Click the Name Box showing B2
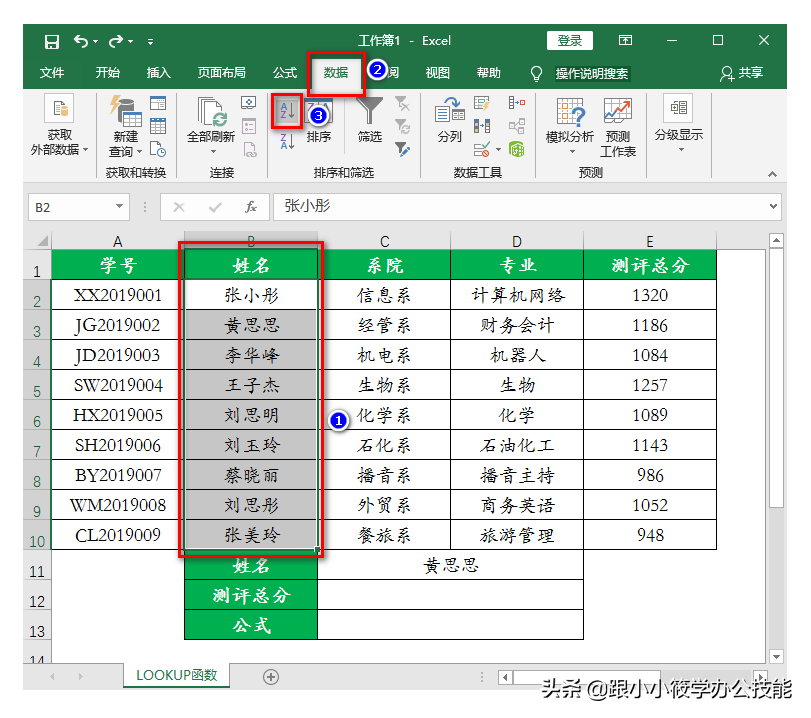 71,207
